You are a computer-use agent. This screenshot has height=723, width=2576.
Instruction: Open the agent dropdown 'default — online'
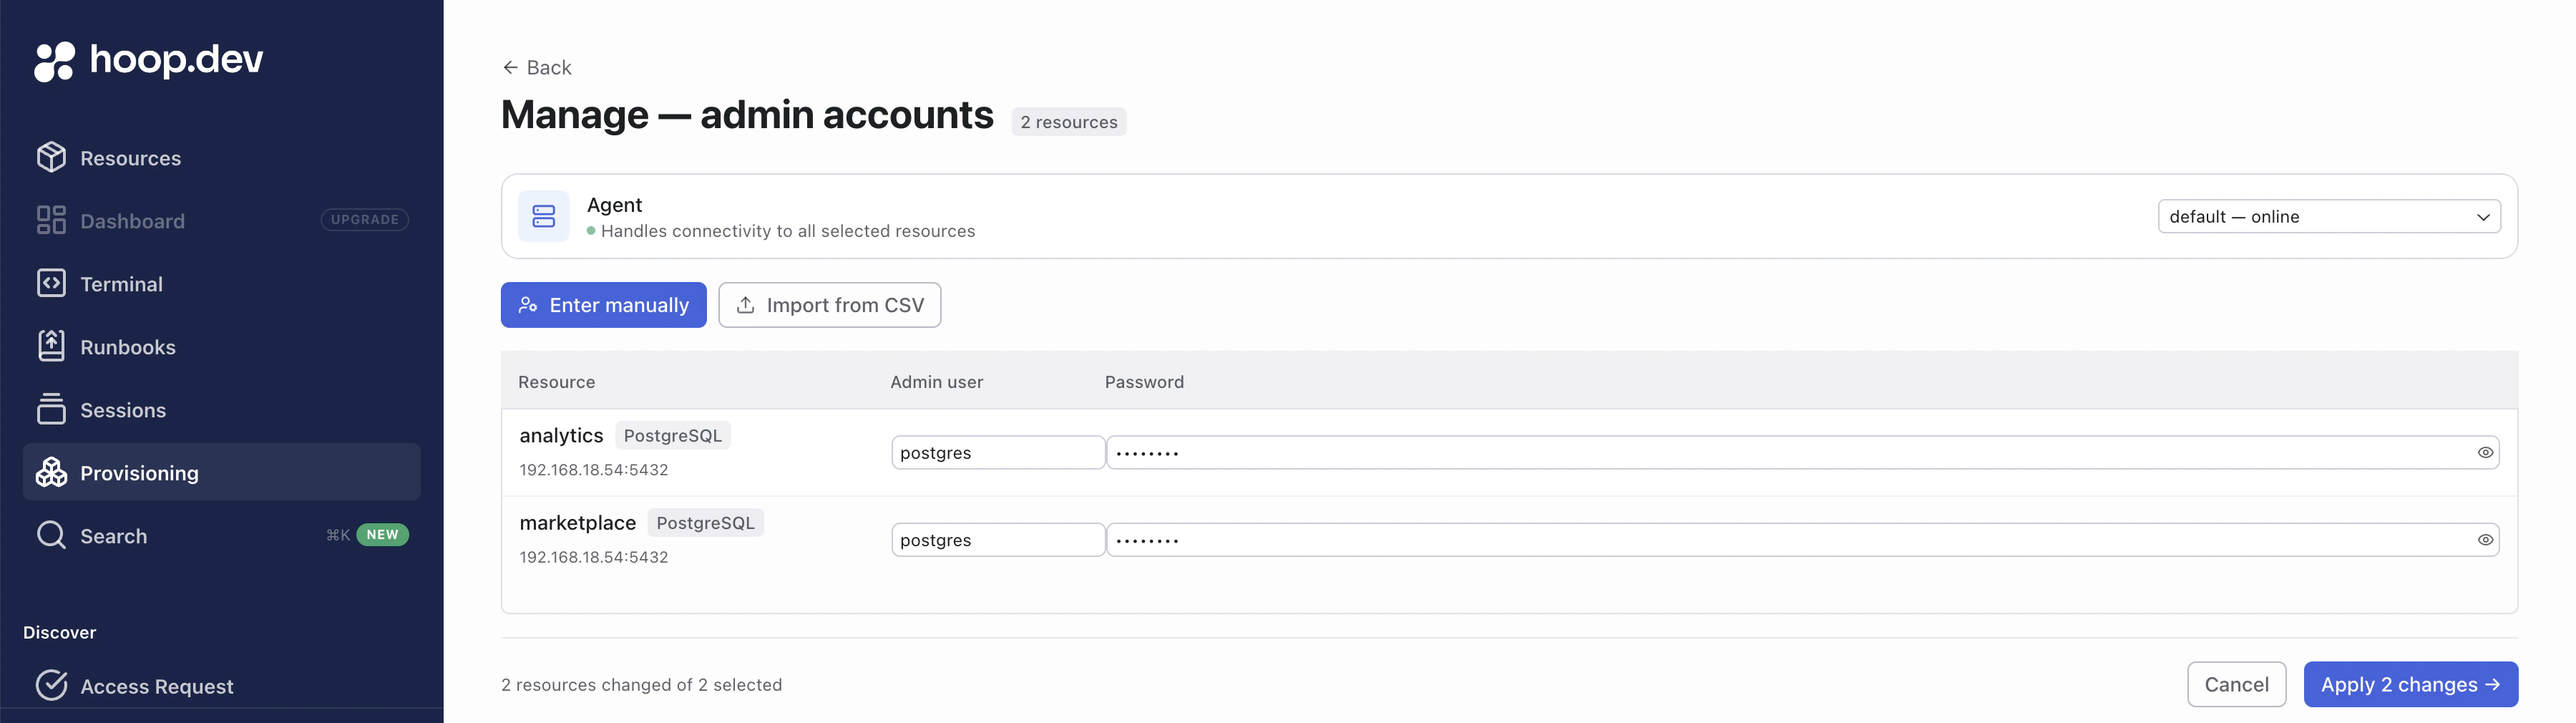(2329, 217)
